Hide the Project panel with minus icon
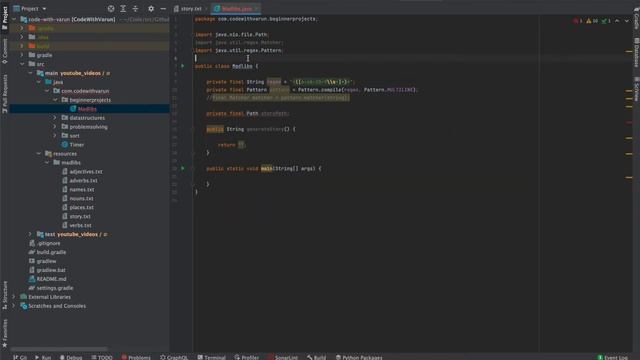Viewport: 640px width, 360px height. pyautogui.click(x=163, y=9)
